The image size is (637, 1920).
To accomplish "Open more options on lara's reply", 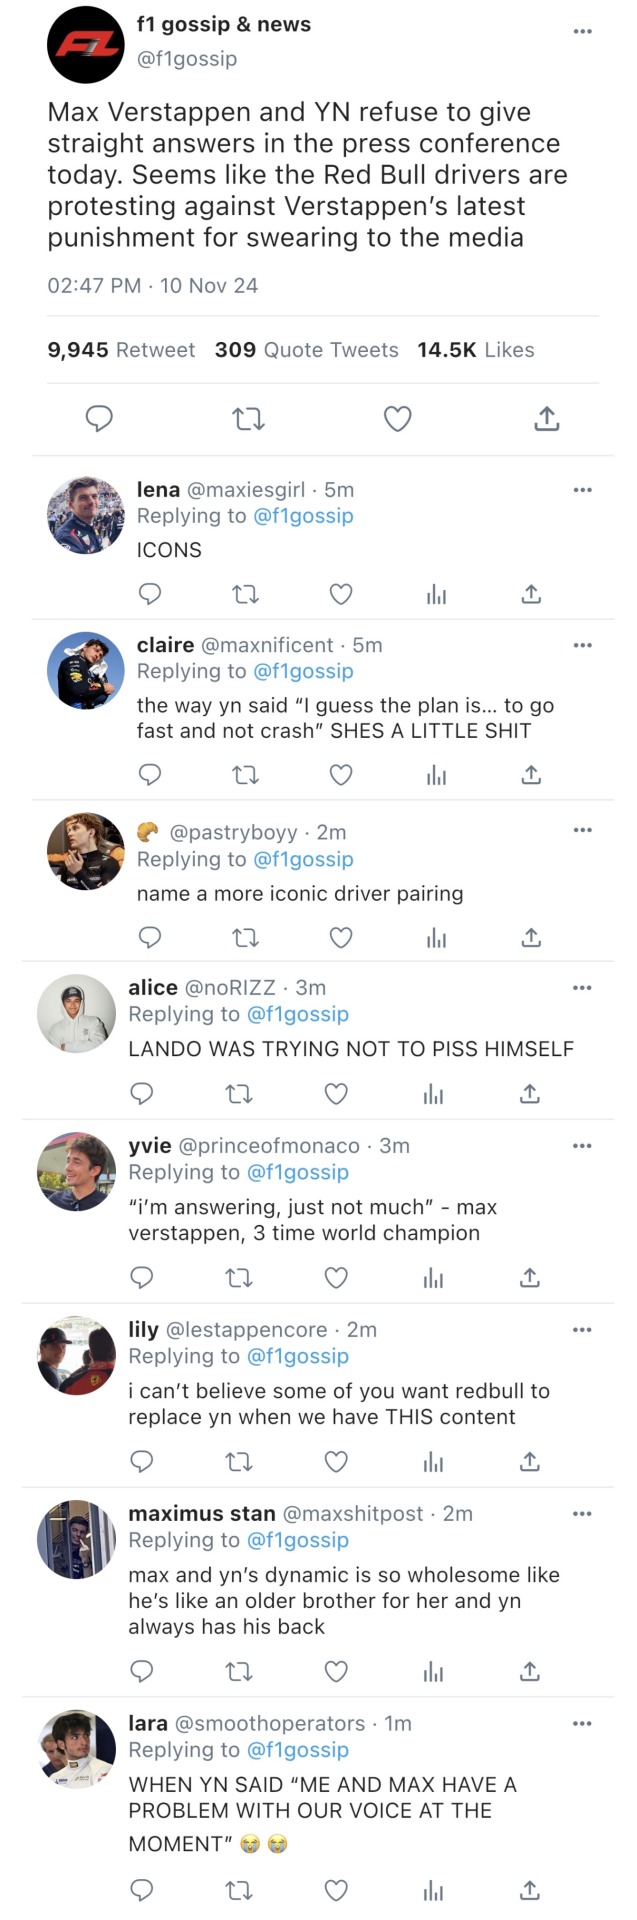I will (582, 1724).
